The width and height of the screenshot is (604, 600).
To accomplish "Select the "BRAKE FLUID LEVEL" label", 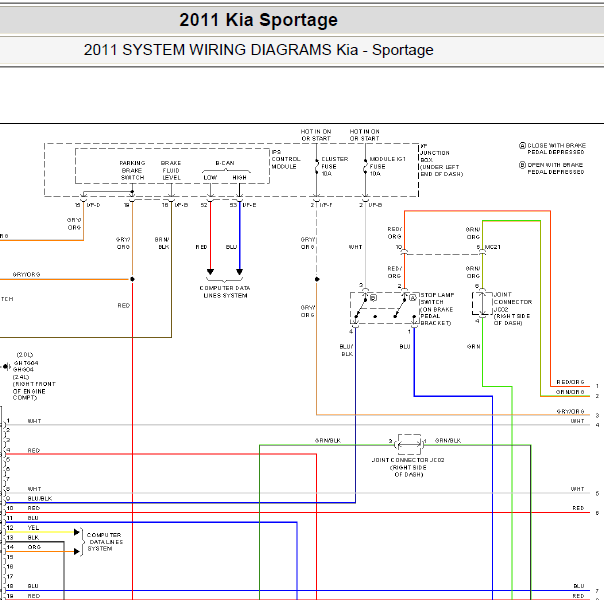I will click(x=171, y=170).
